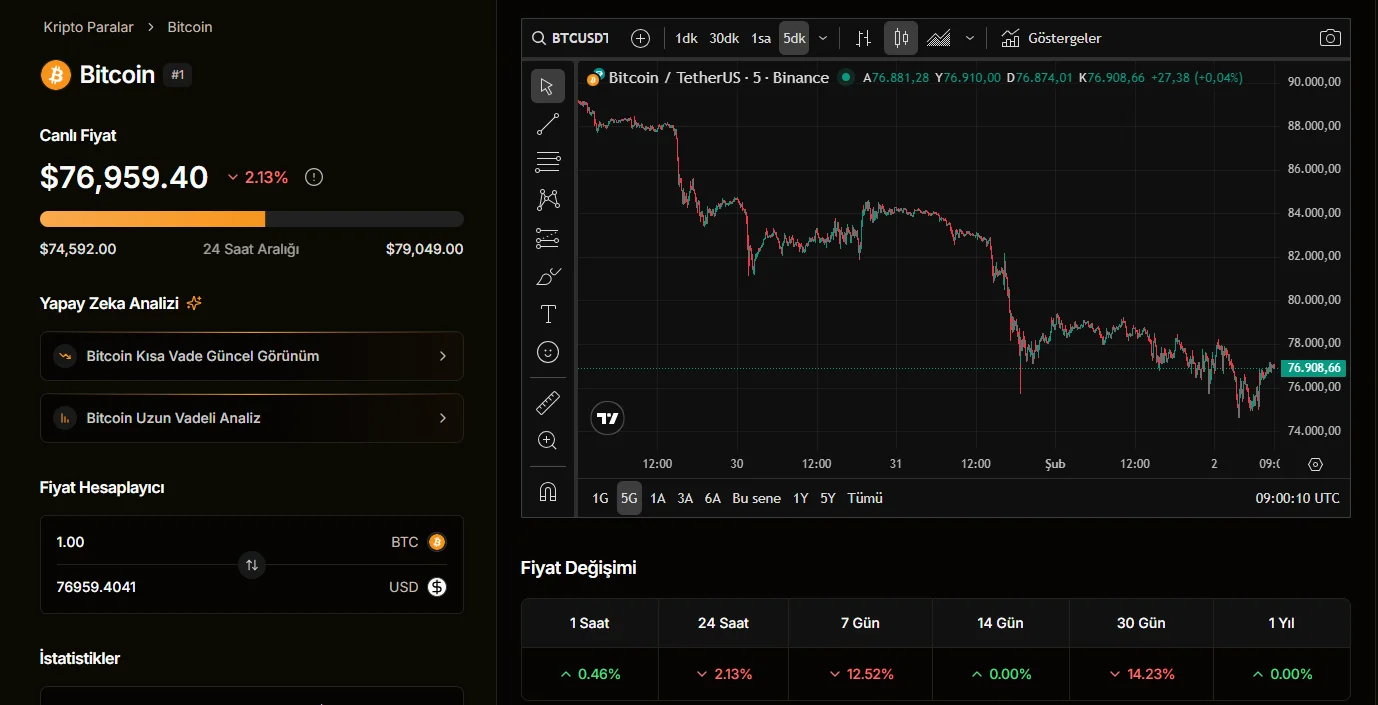Open the Göstergeler indicators panel
The height and width of the screenshot is (705, 1378).
[1052, 38]
